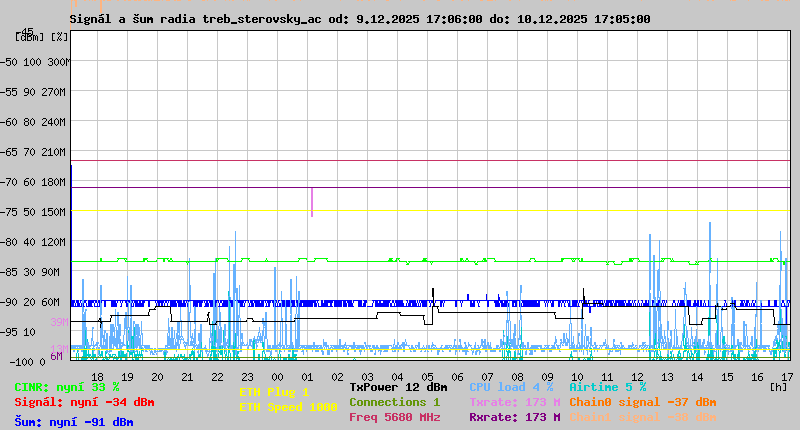
Task: Click the '-50 100 300M' y-axis label
Action: click(36, 62)
